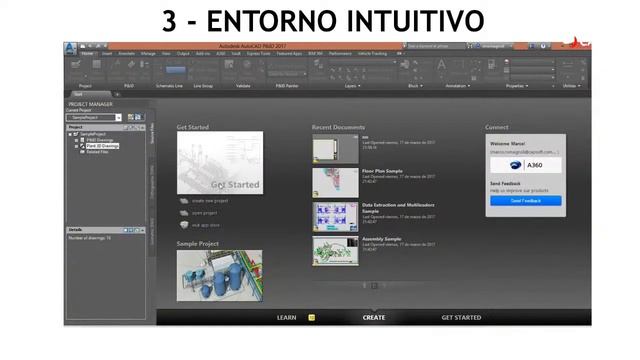Click the Source Files vertical tab
Screen dimensions: 640x360
coord(152,133)
